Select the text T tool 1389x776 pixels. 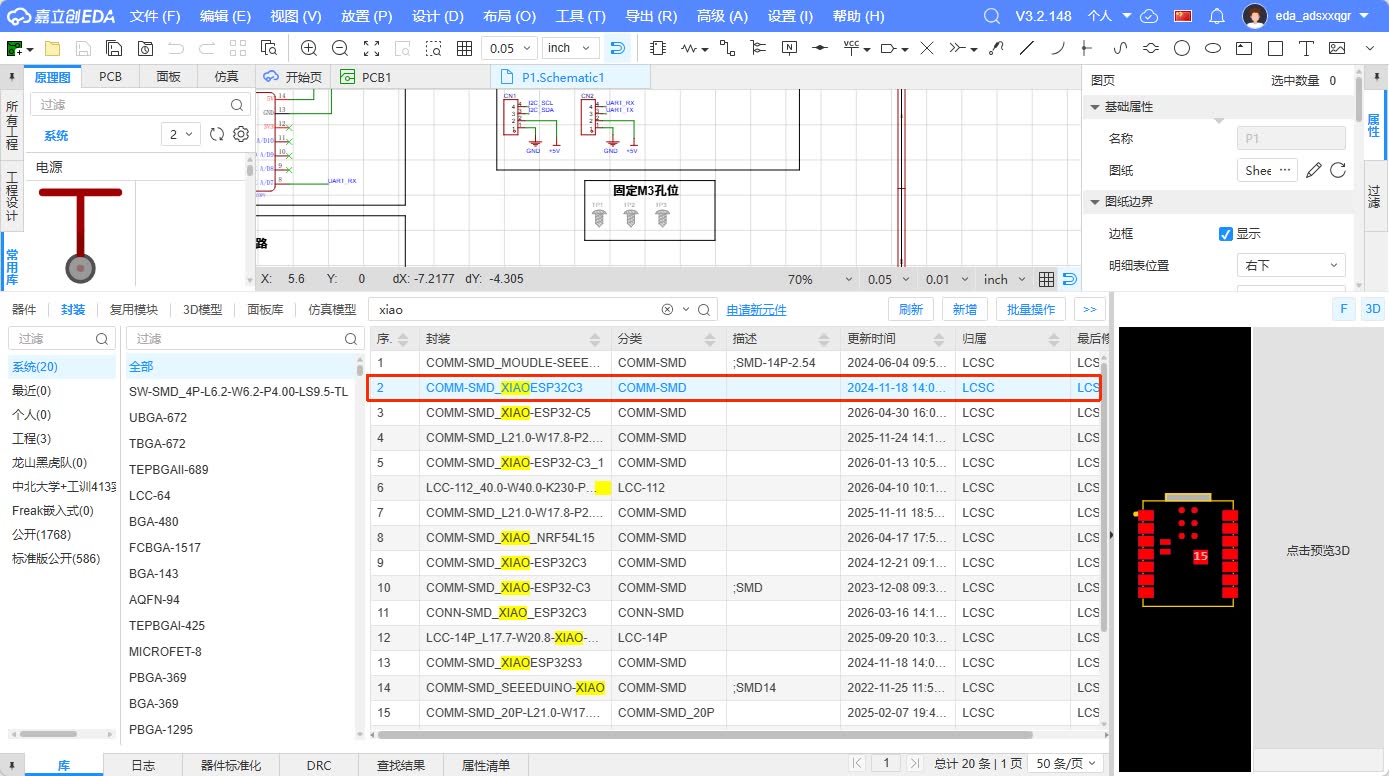point(1306,48)
